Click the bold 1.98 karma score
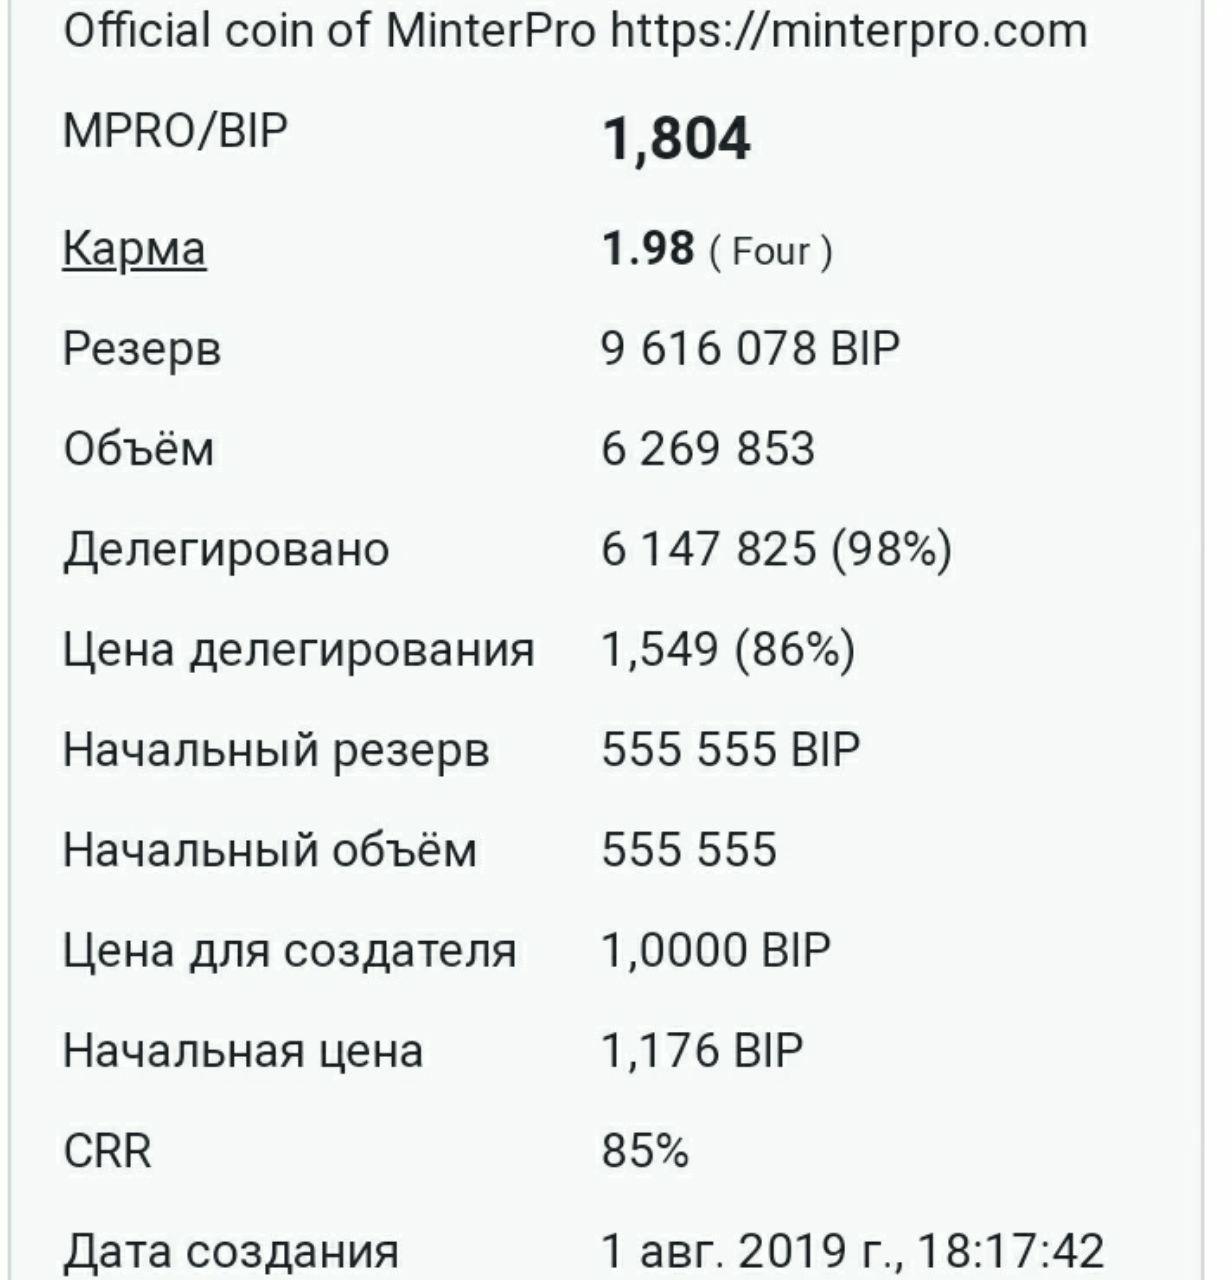 coord(647,248)
